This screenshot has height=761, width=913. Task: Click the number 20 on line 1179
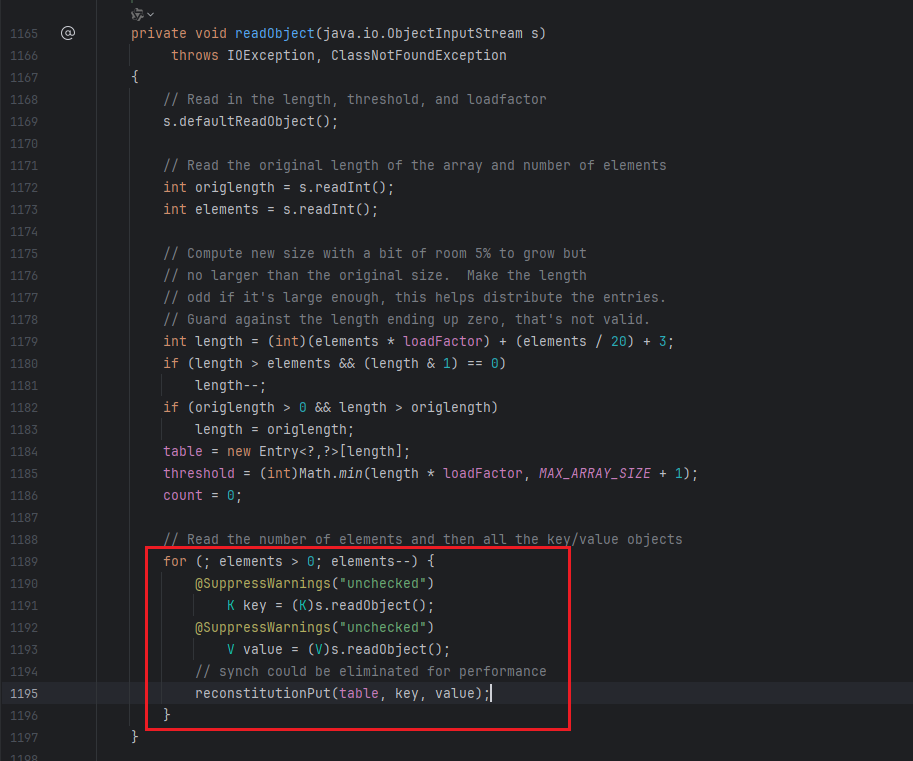point(618,341)
